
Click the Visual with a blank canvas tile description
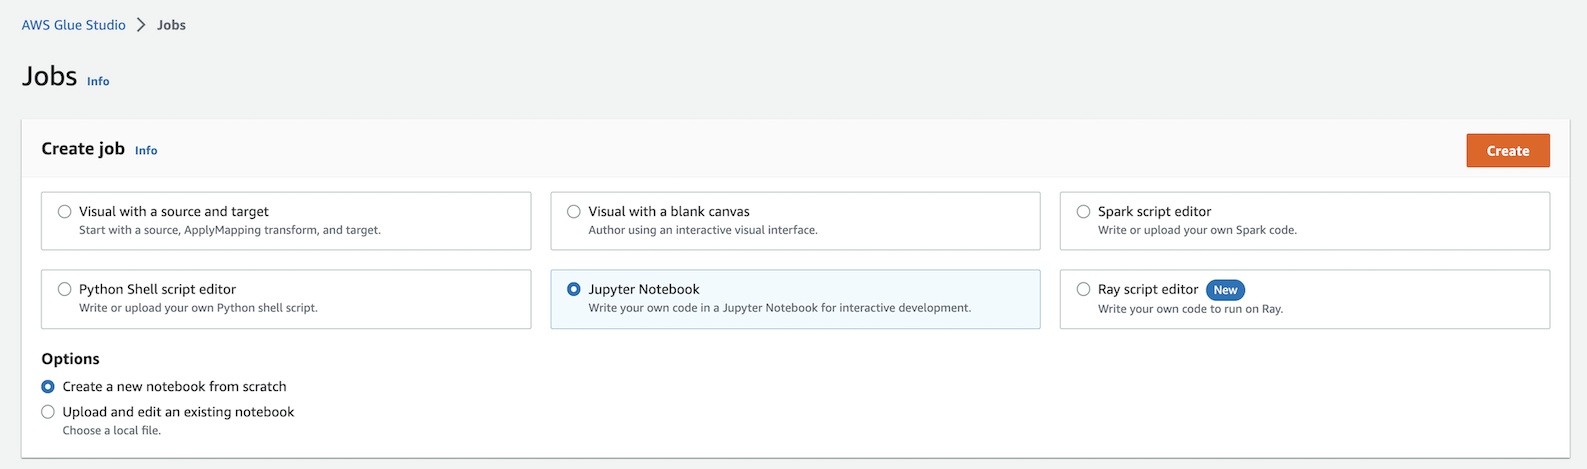point(703,230)
